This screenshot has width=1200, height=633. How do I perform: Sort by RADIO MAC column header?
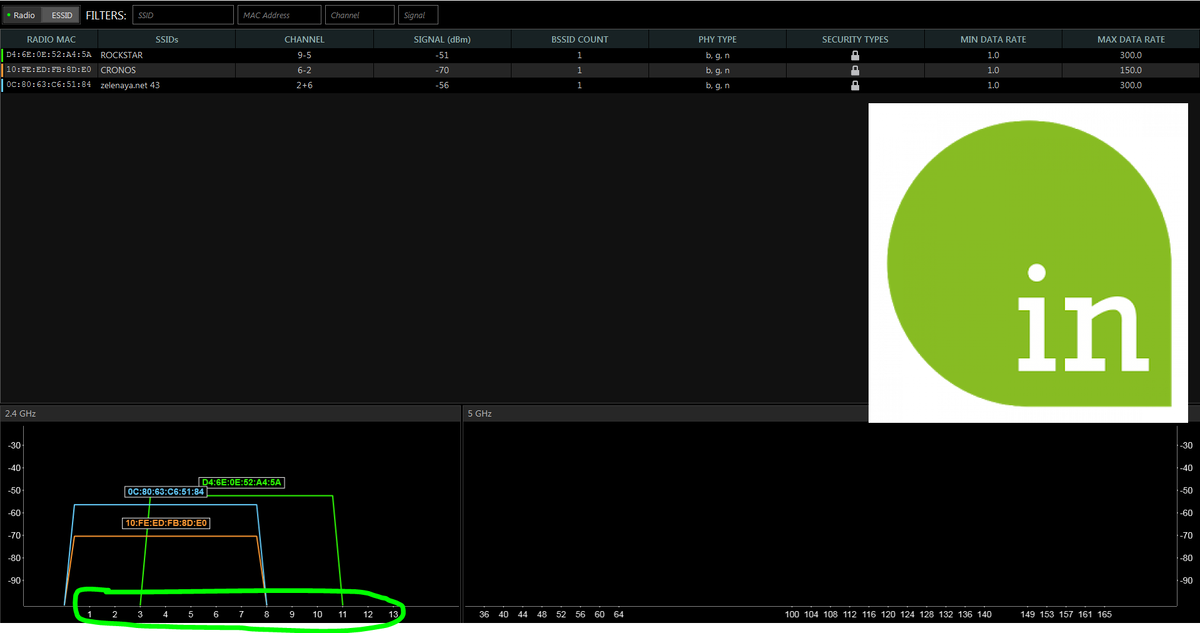pyautogui.click(x=48, y=39)
